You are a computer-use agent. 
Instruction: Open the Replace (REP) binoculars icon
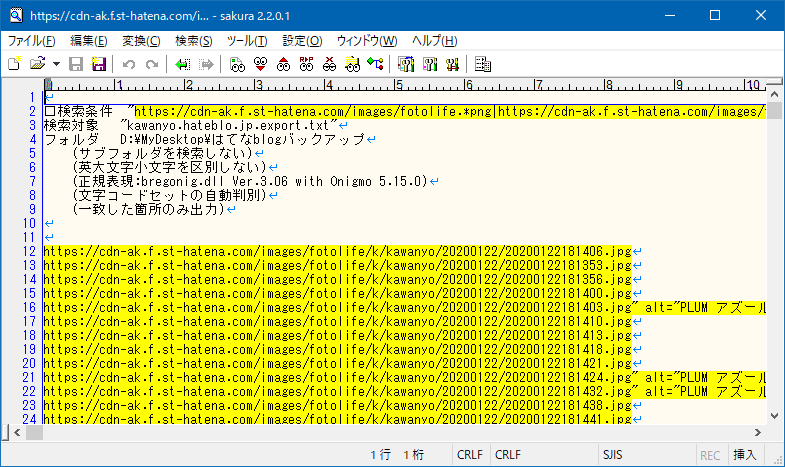(306, 64)
